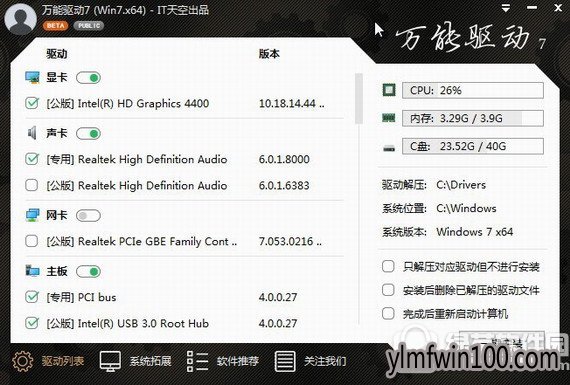570x385 pixels.
Task: Uncheck Intel(R) HD Graphics 4400 driver
Action: click(x=32, y=103)
